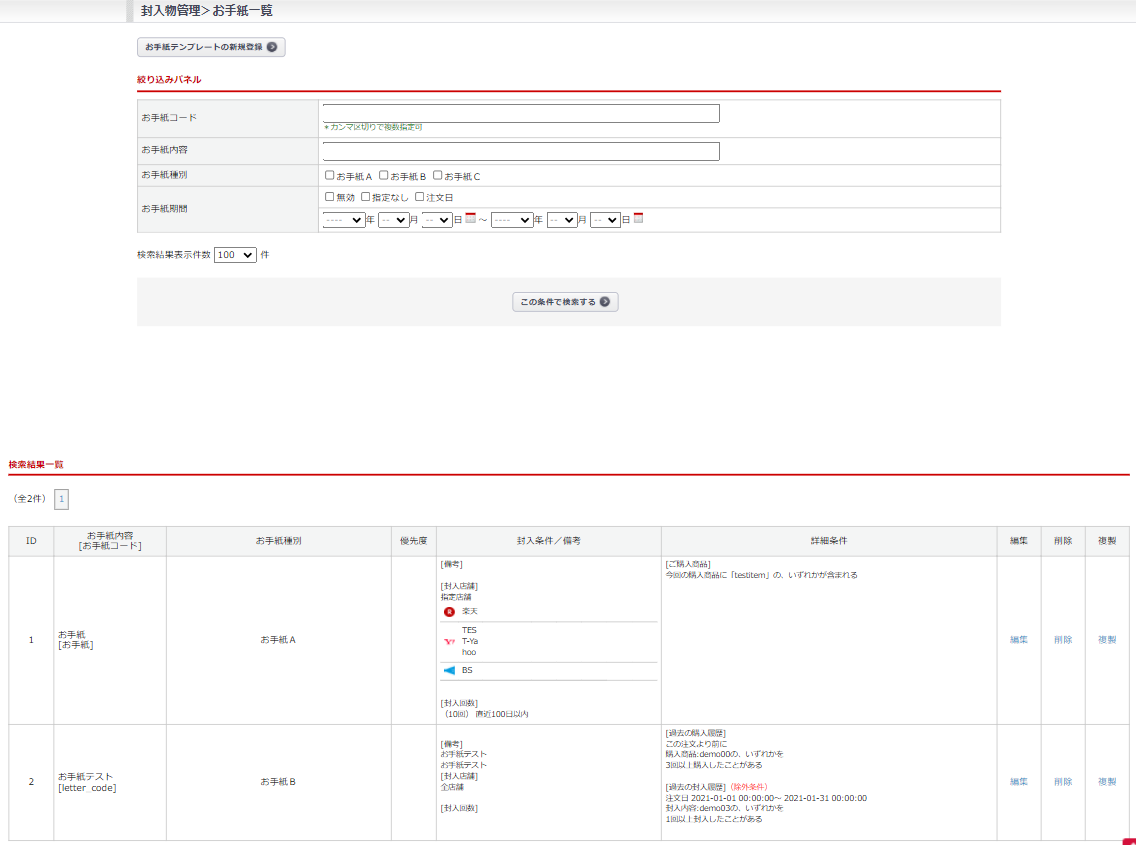Click the blue BS store icon

pyautogui.click(x=449, y=670)
